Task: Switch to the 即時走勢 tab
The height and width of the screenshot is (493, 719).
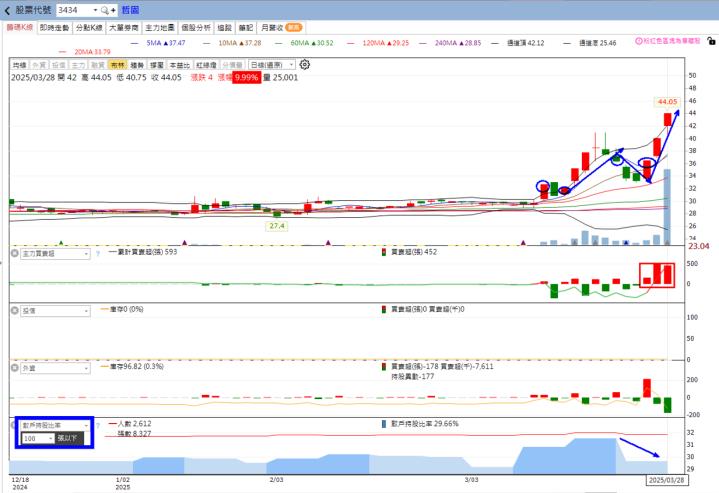Action: coord(54,28)
